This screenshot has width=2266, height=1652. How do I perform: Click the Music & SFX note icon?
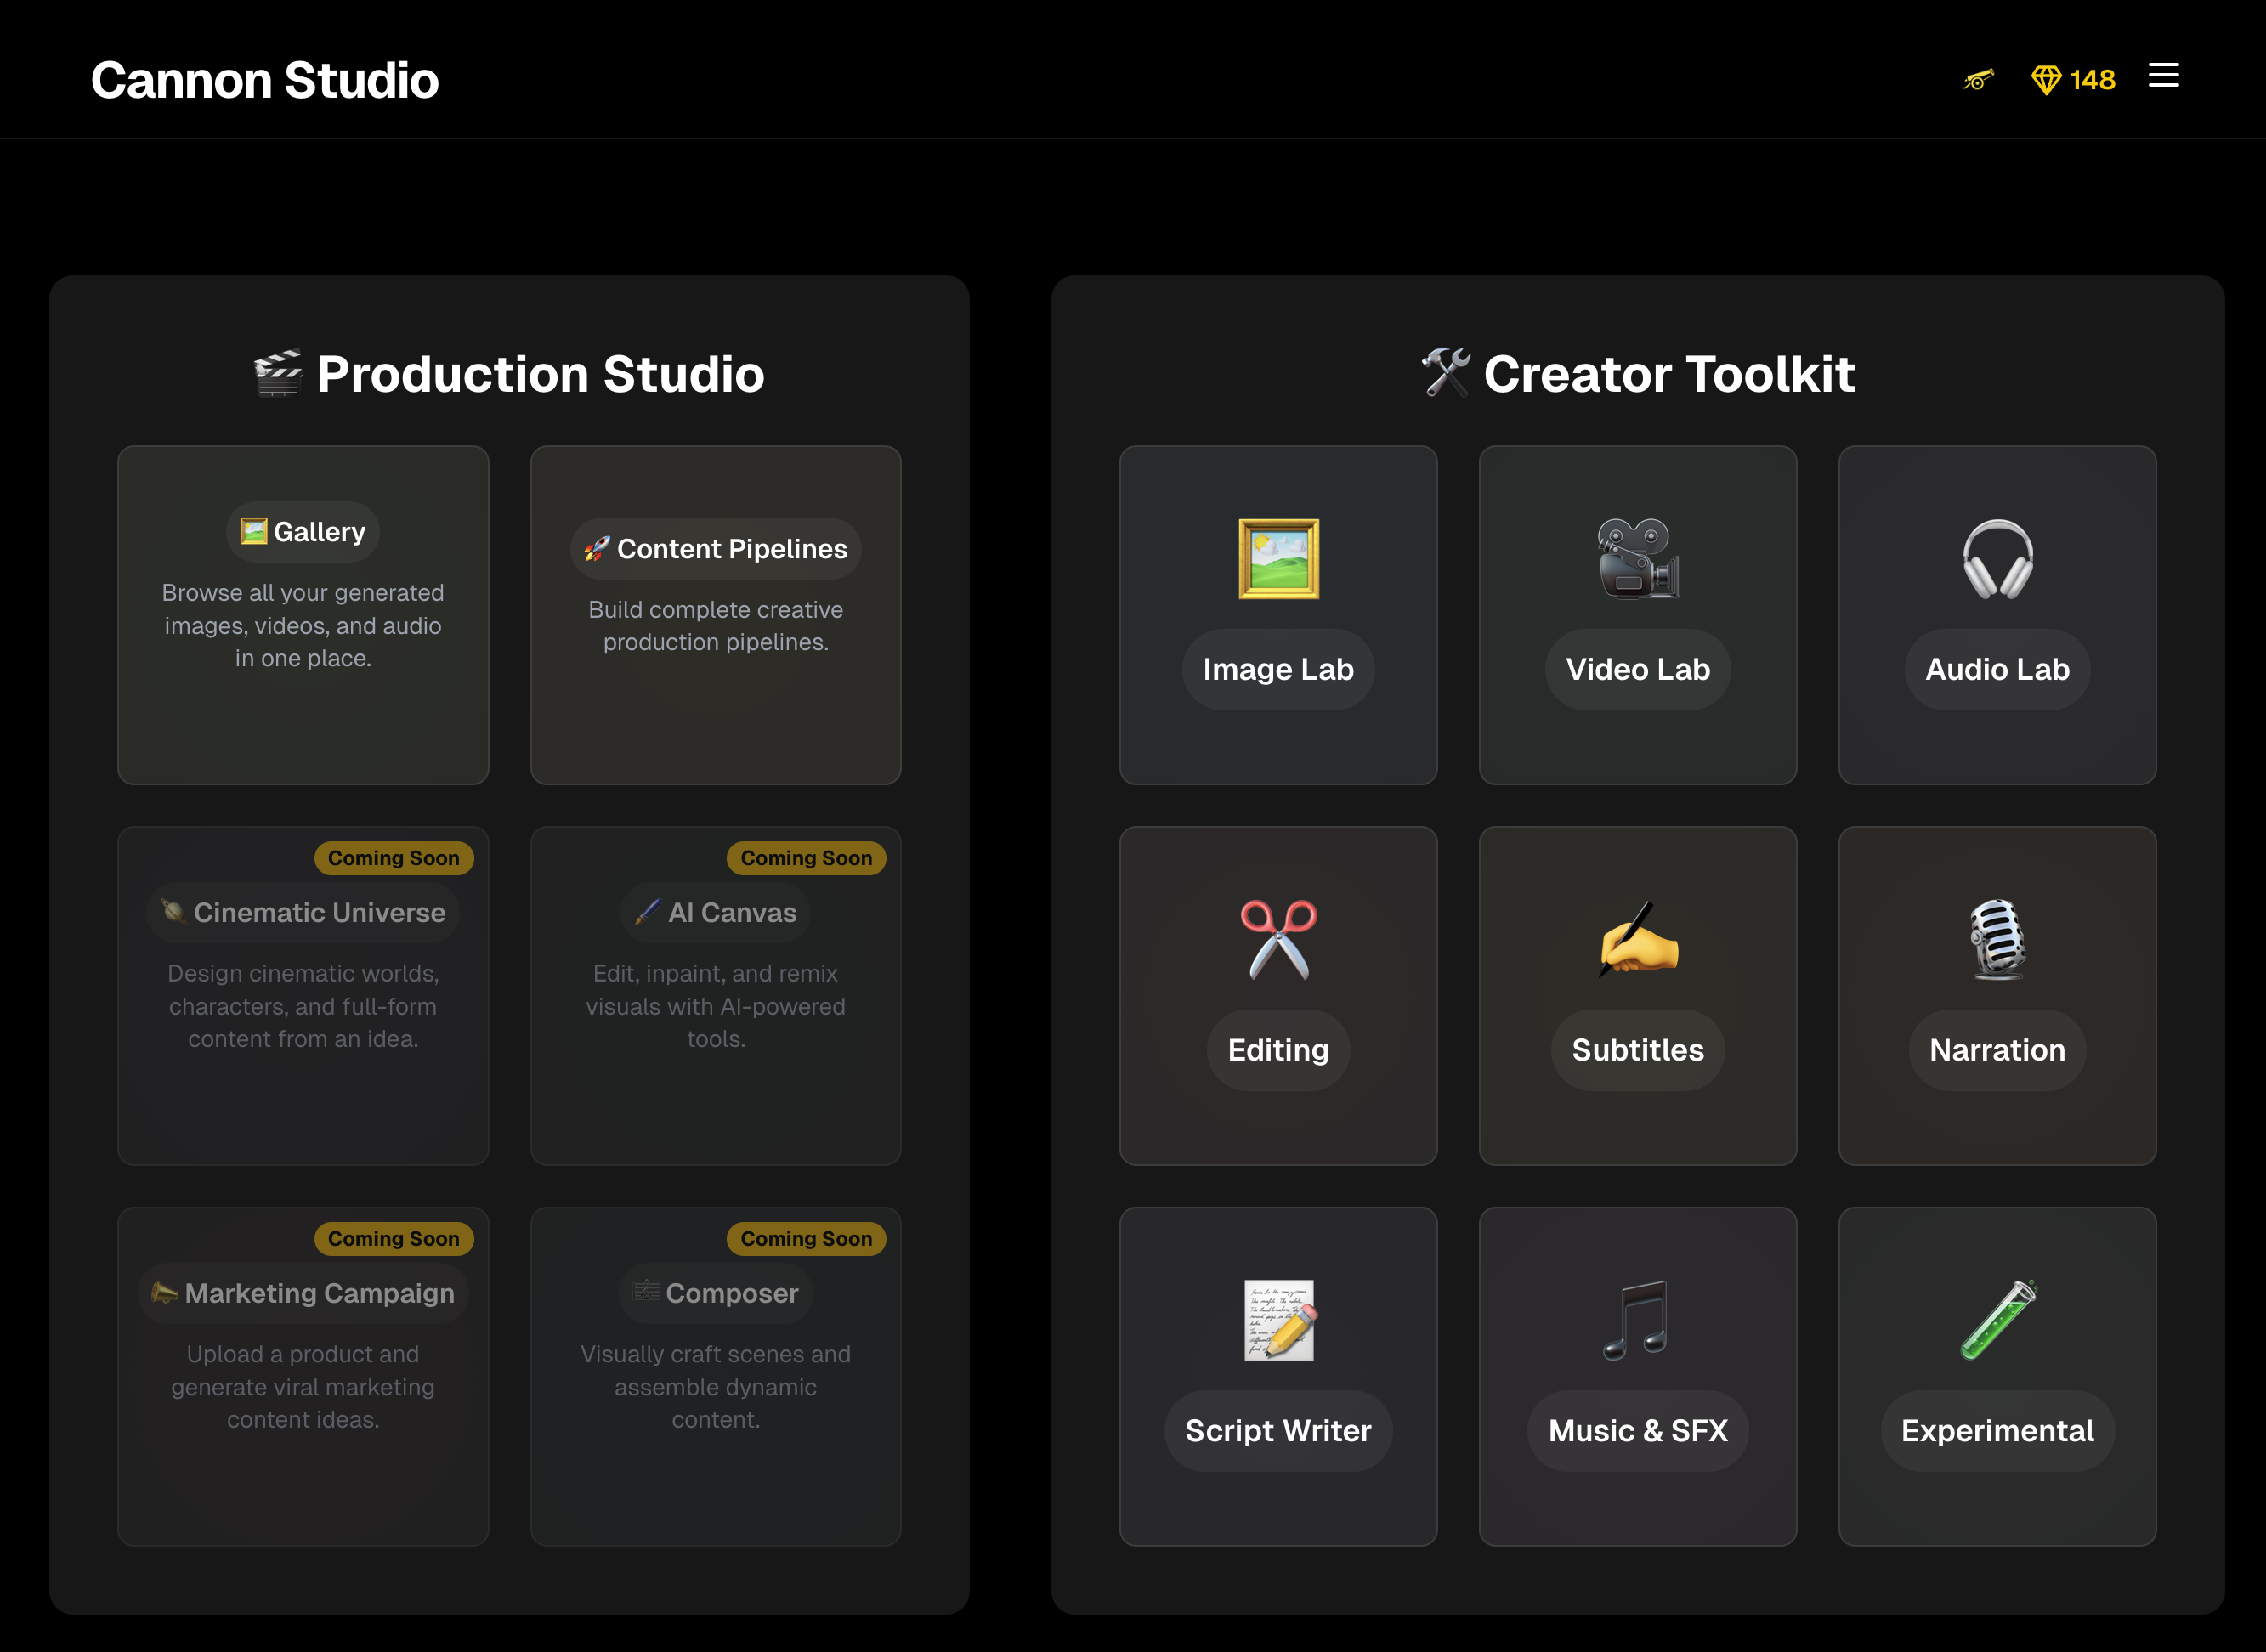1637,1320
